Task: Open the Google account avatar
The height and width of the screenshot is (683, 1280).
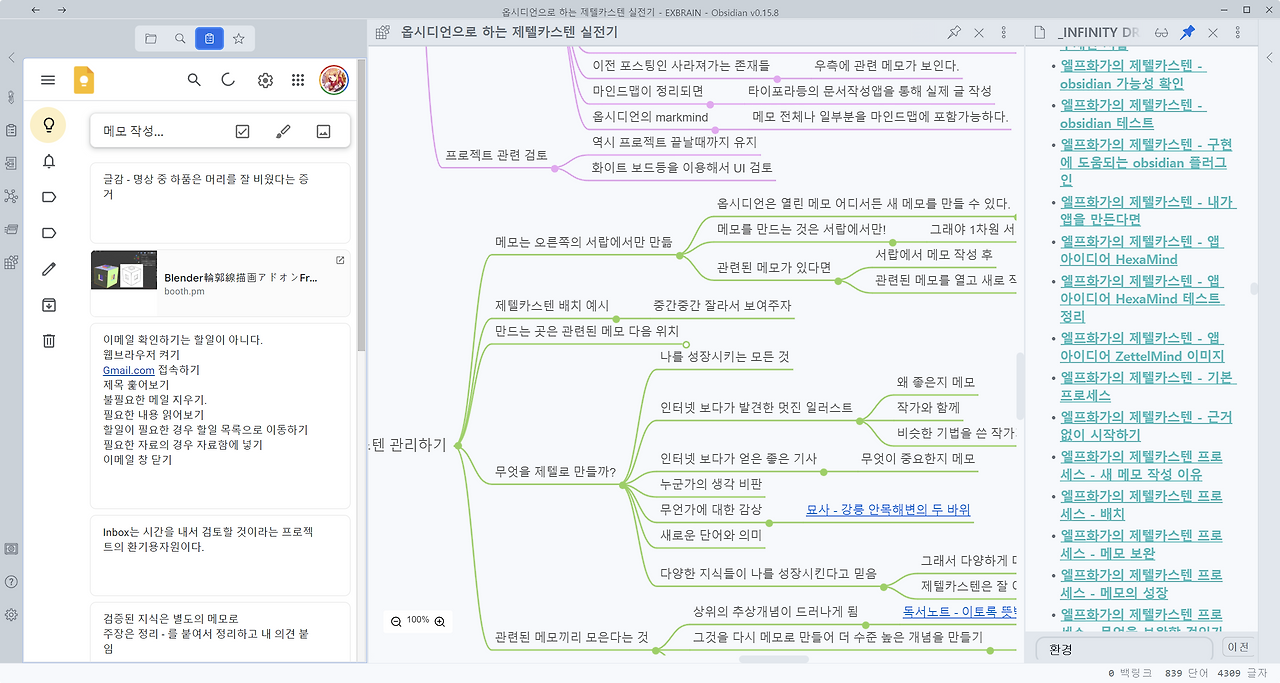Action: tap(334, 80)
